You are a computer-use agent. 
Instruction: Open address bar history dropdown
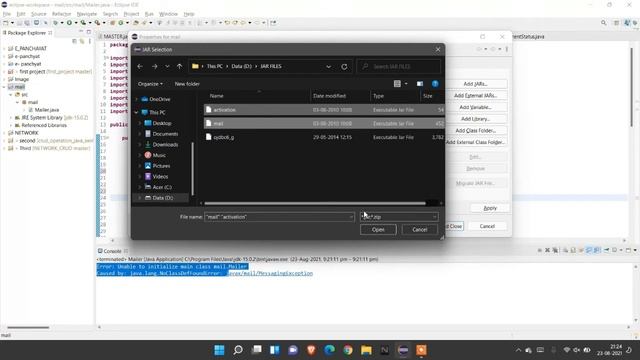coord(329,67)
